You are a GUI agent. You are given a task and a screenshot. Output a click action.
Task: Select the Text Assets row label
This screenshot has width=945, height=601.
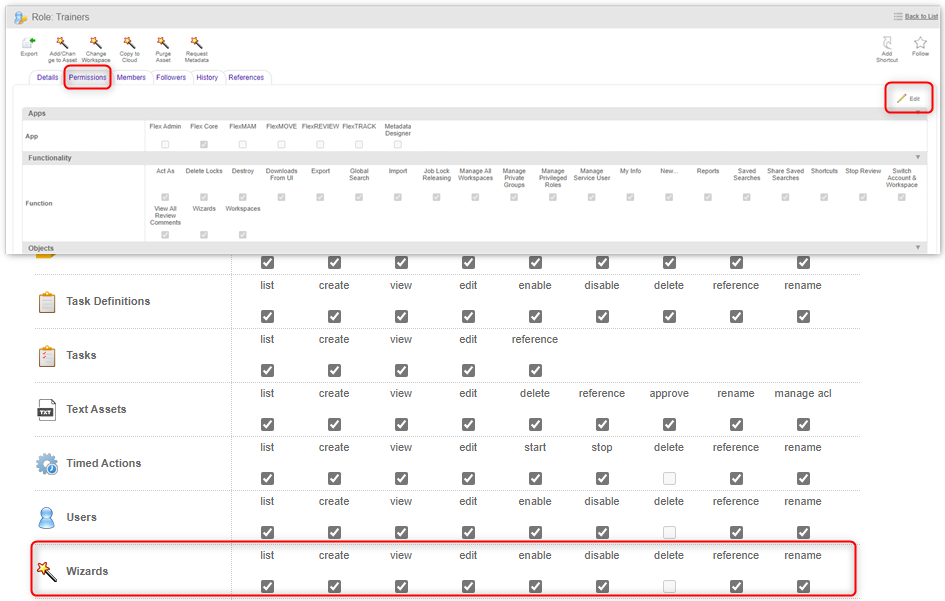point(96,409)
